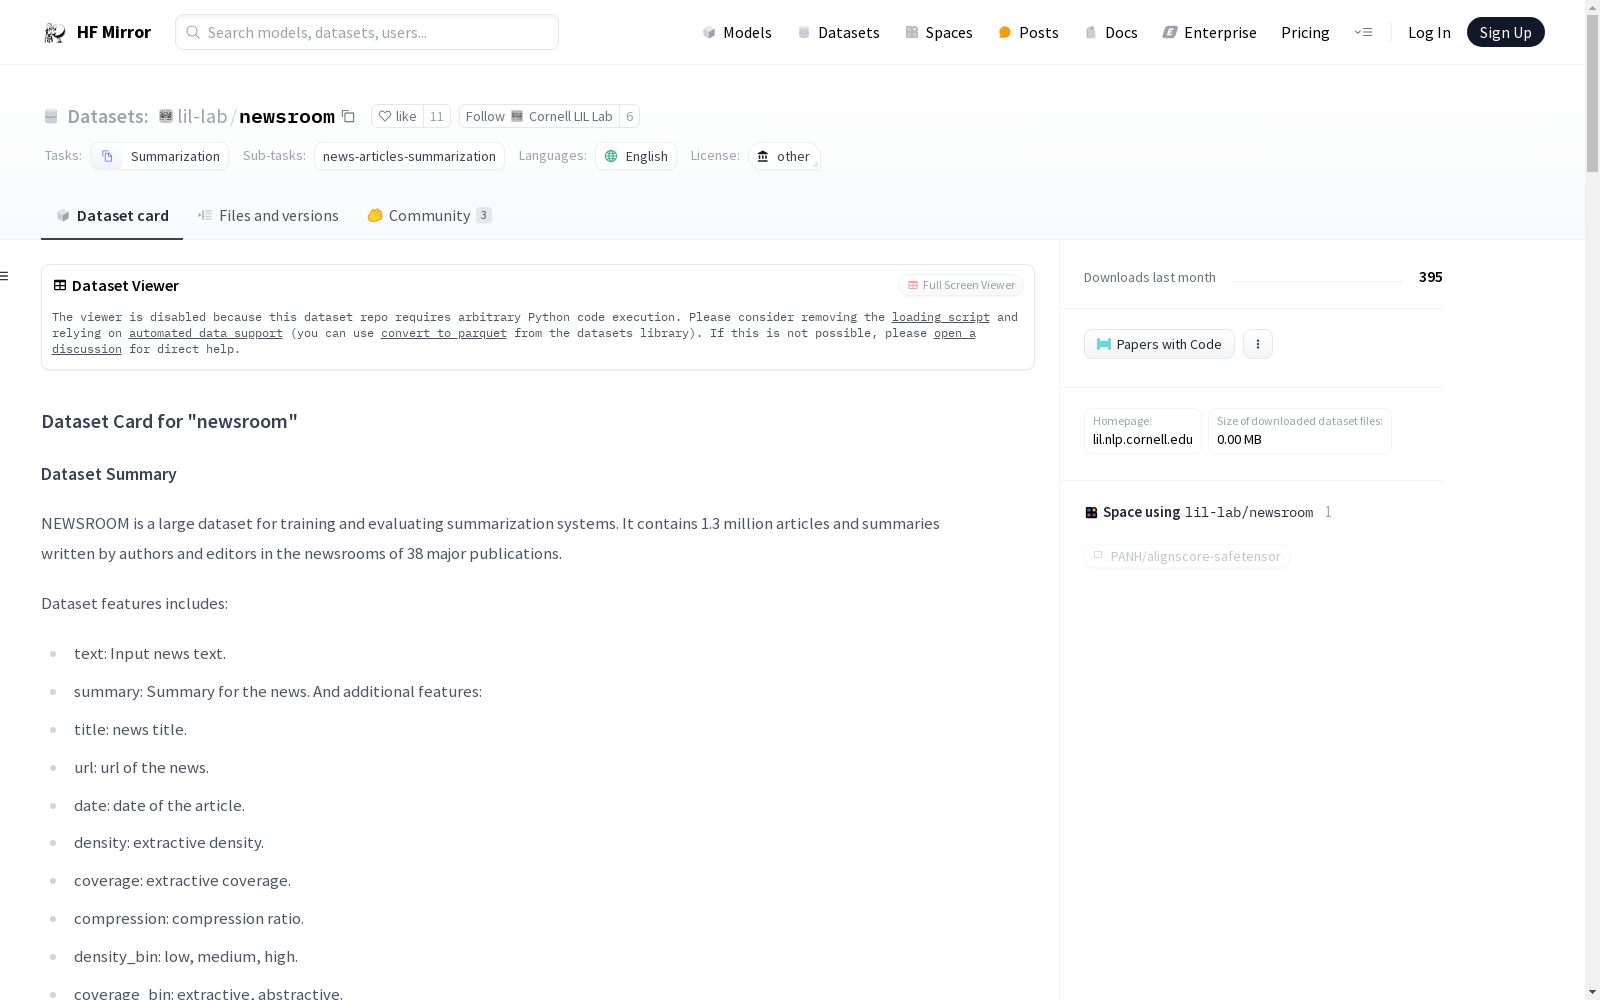Open the Models page
1600x1000 pixels.
[x=737, y=32]
